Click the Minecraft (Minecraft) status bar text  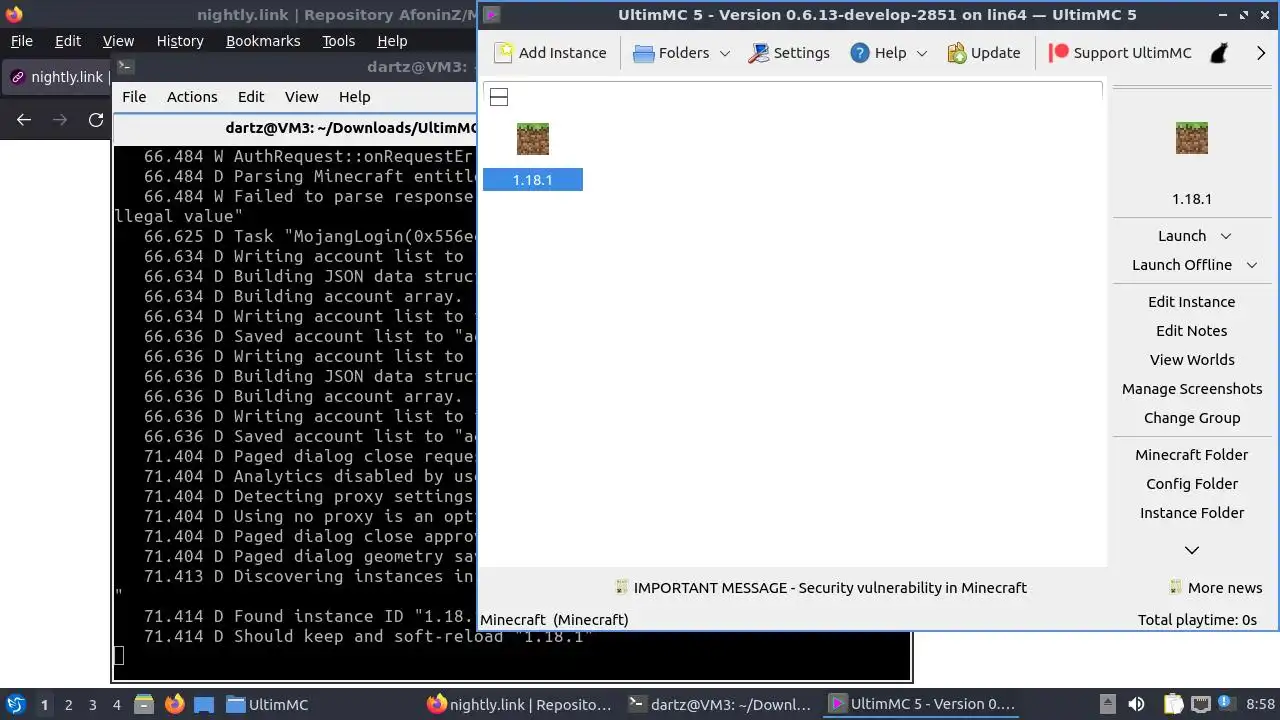point(554,620)
